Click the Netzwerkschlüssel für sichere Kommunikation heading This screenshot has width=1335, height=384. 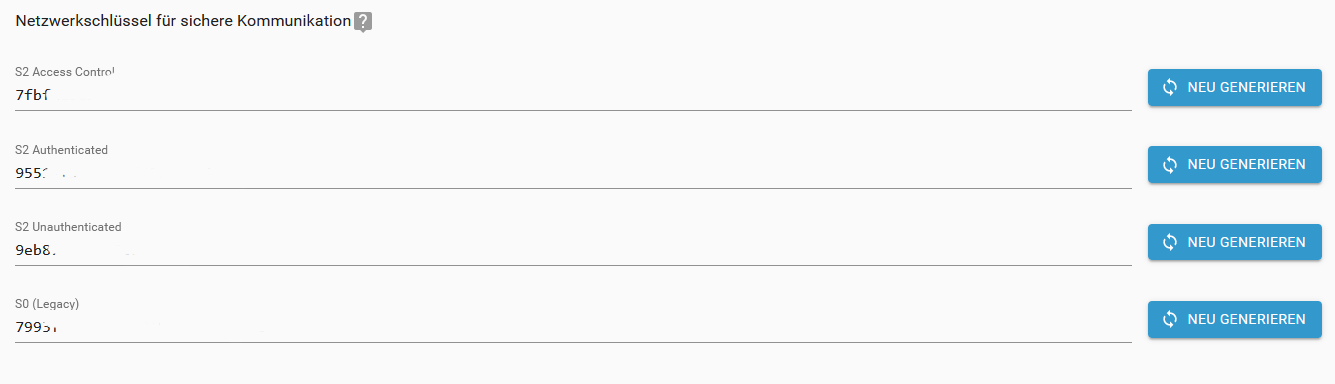click(183, 21)
